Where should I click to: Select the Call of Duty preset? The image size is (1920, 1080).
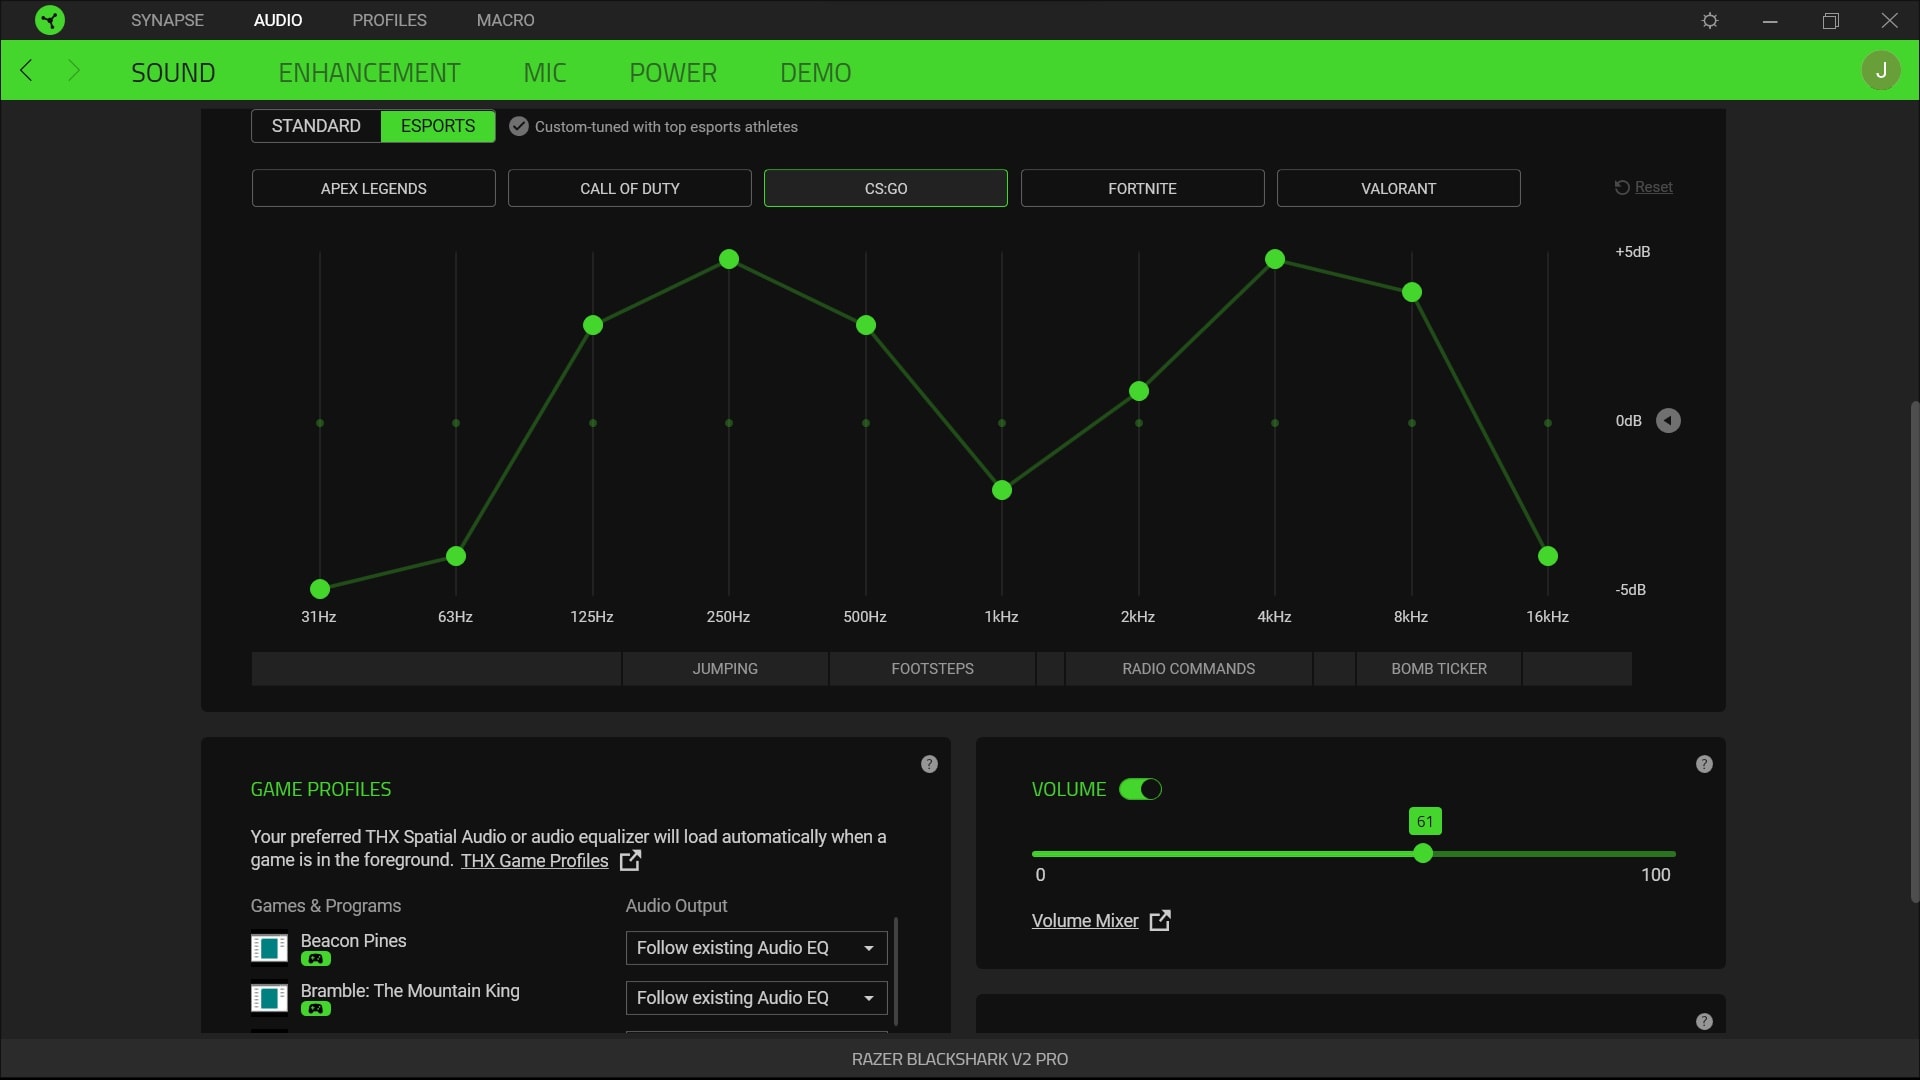[630, 188]
